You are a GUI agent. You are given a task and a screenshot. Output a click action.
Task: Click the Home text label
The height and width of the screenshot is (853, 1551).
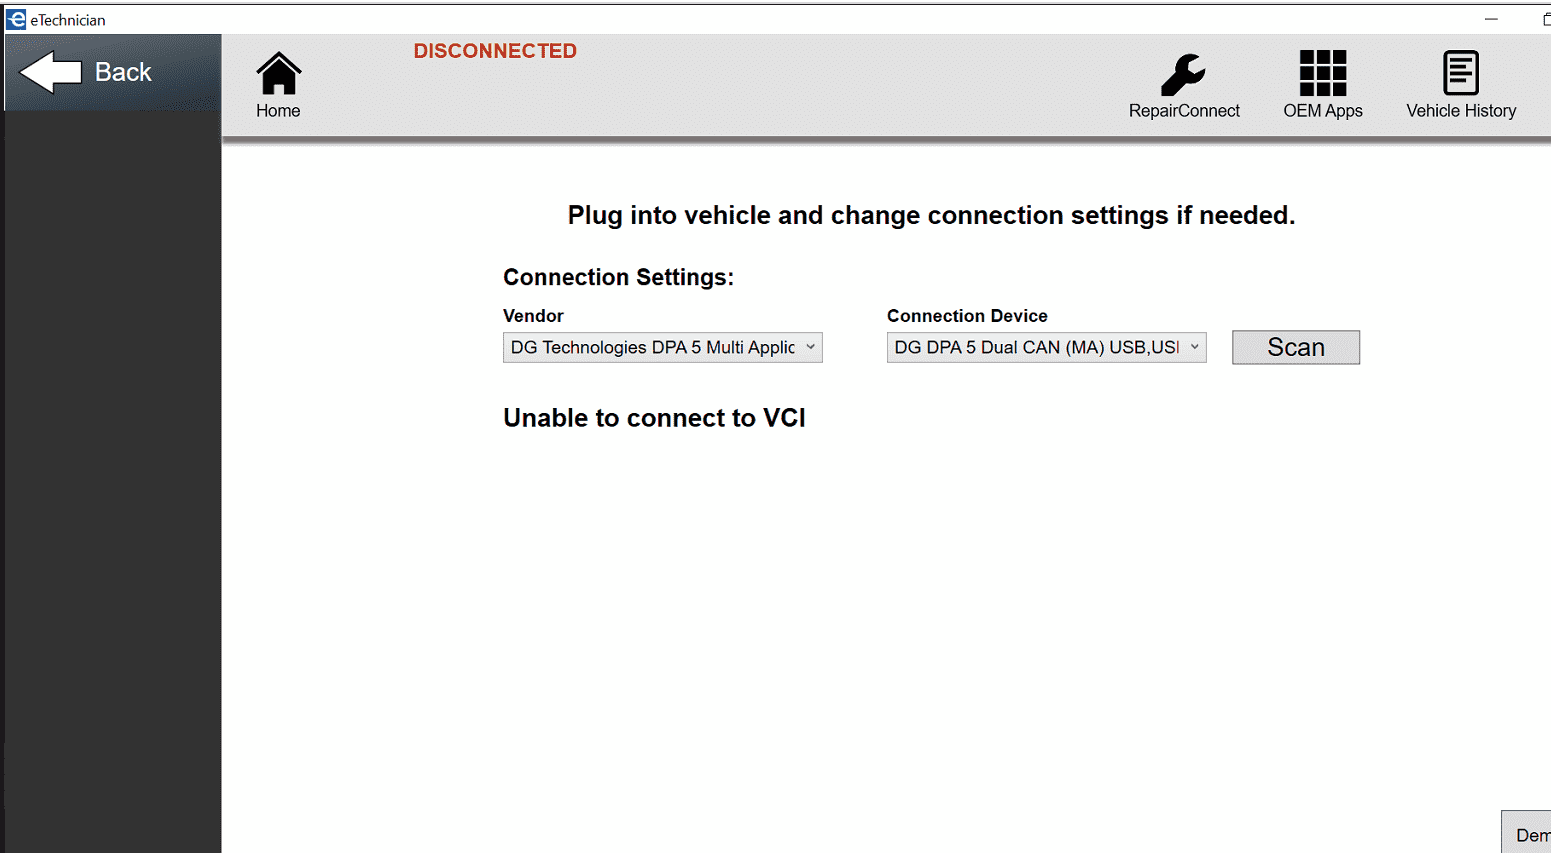[x=278, y=111]
